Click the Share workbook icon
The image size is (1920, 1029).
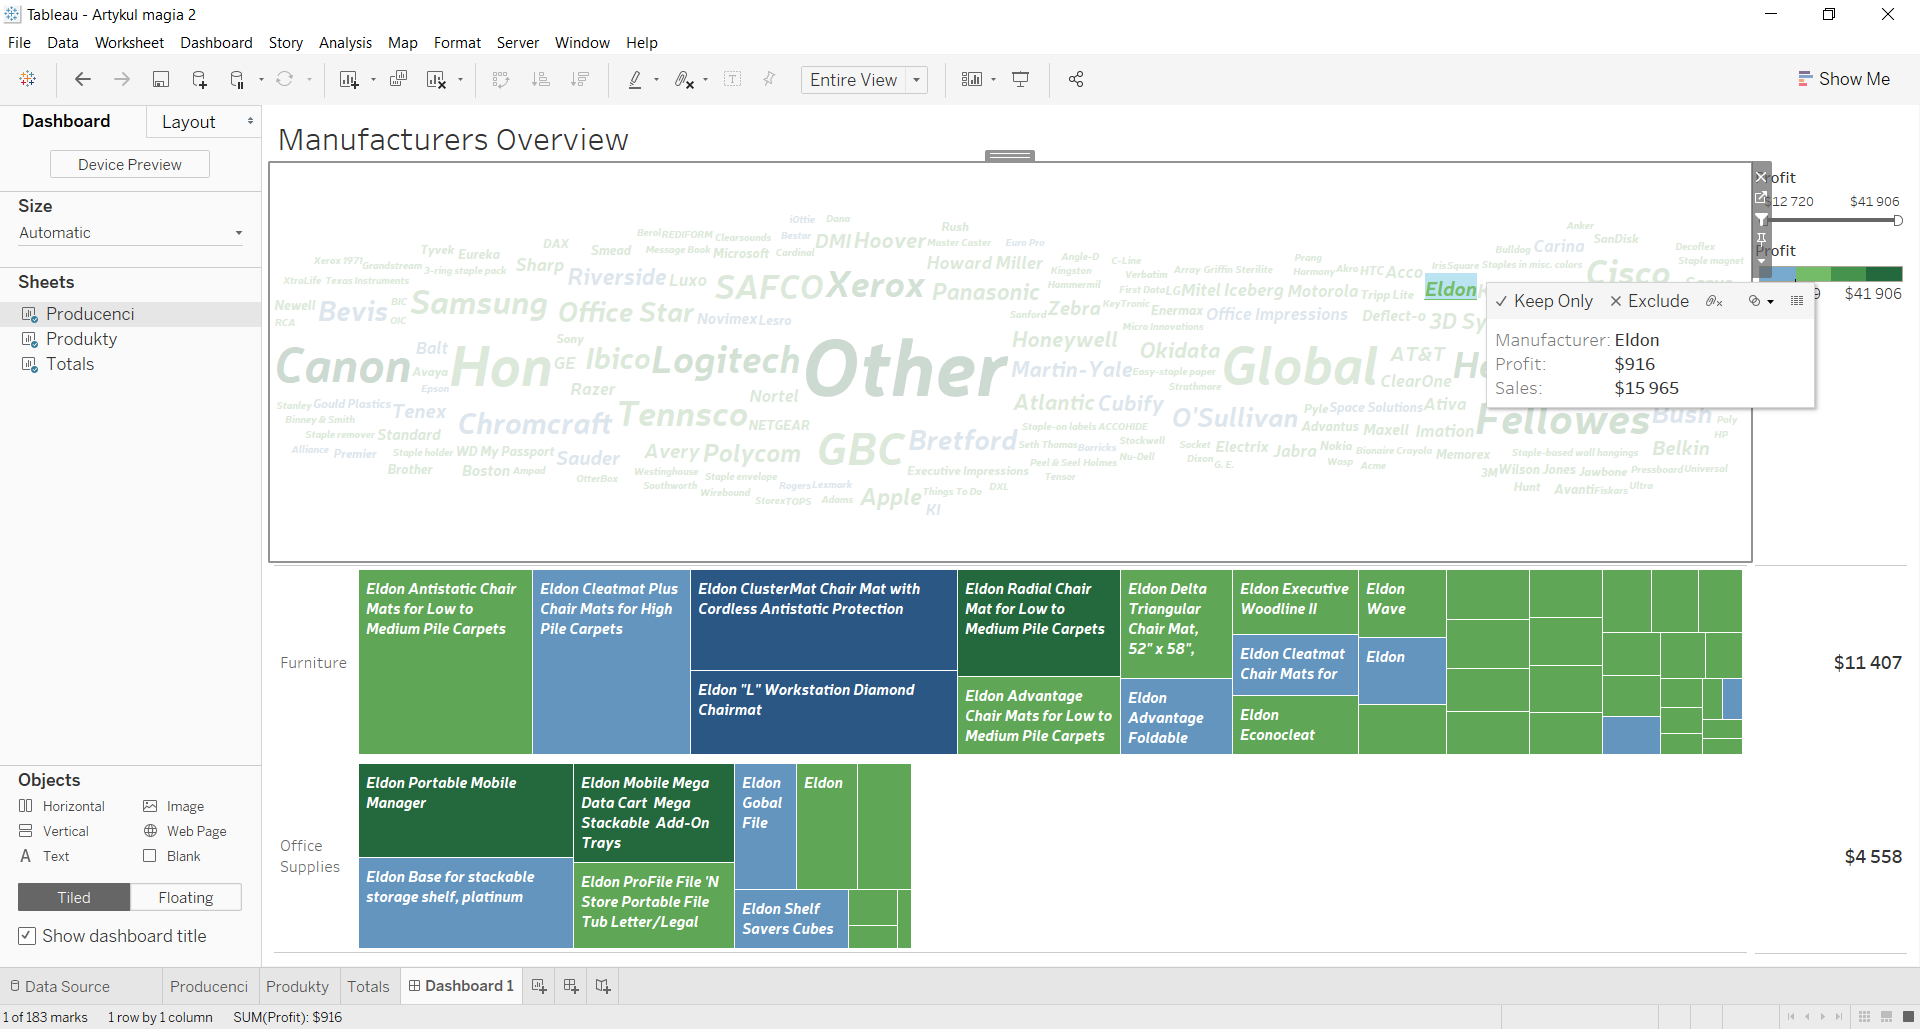pos(1076,80)
